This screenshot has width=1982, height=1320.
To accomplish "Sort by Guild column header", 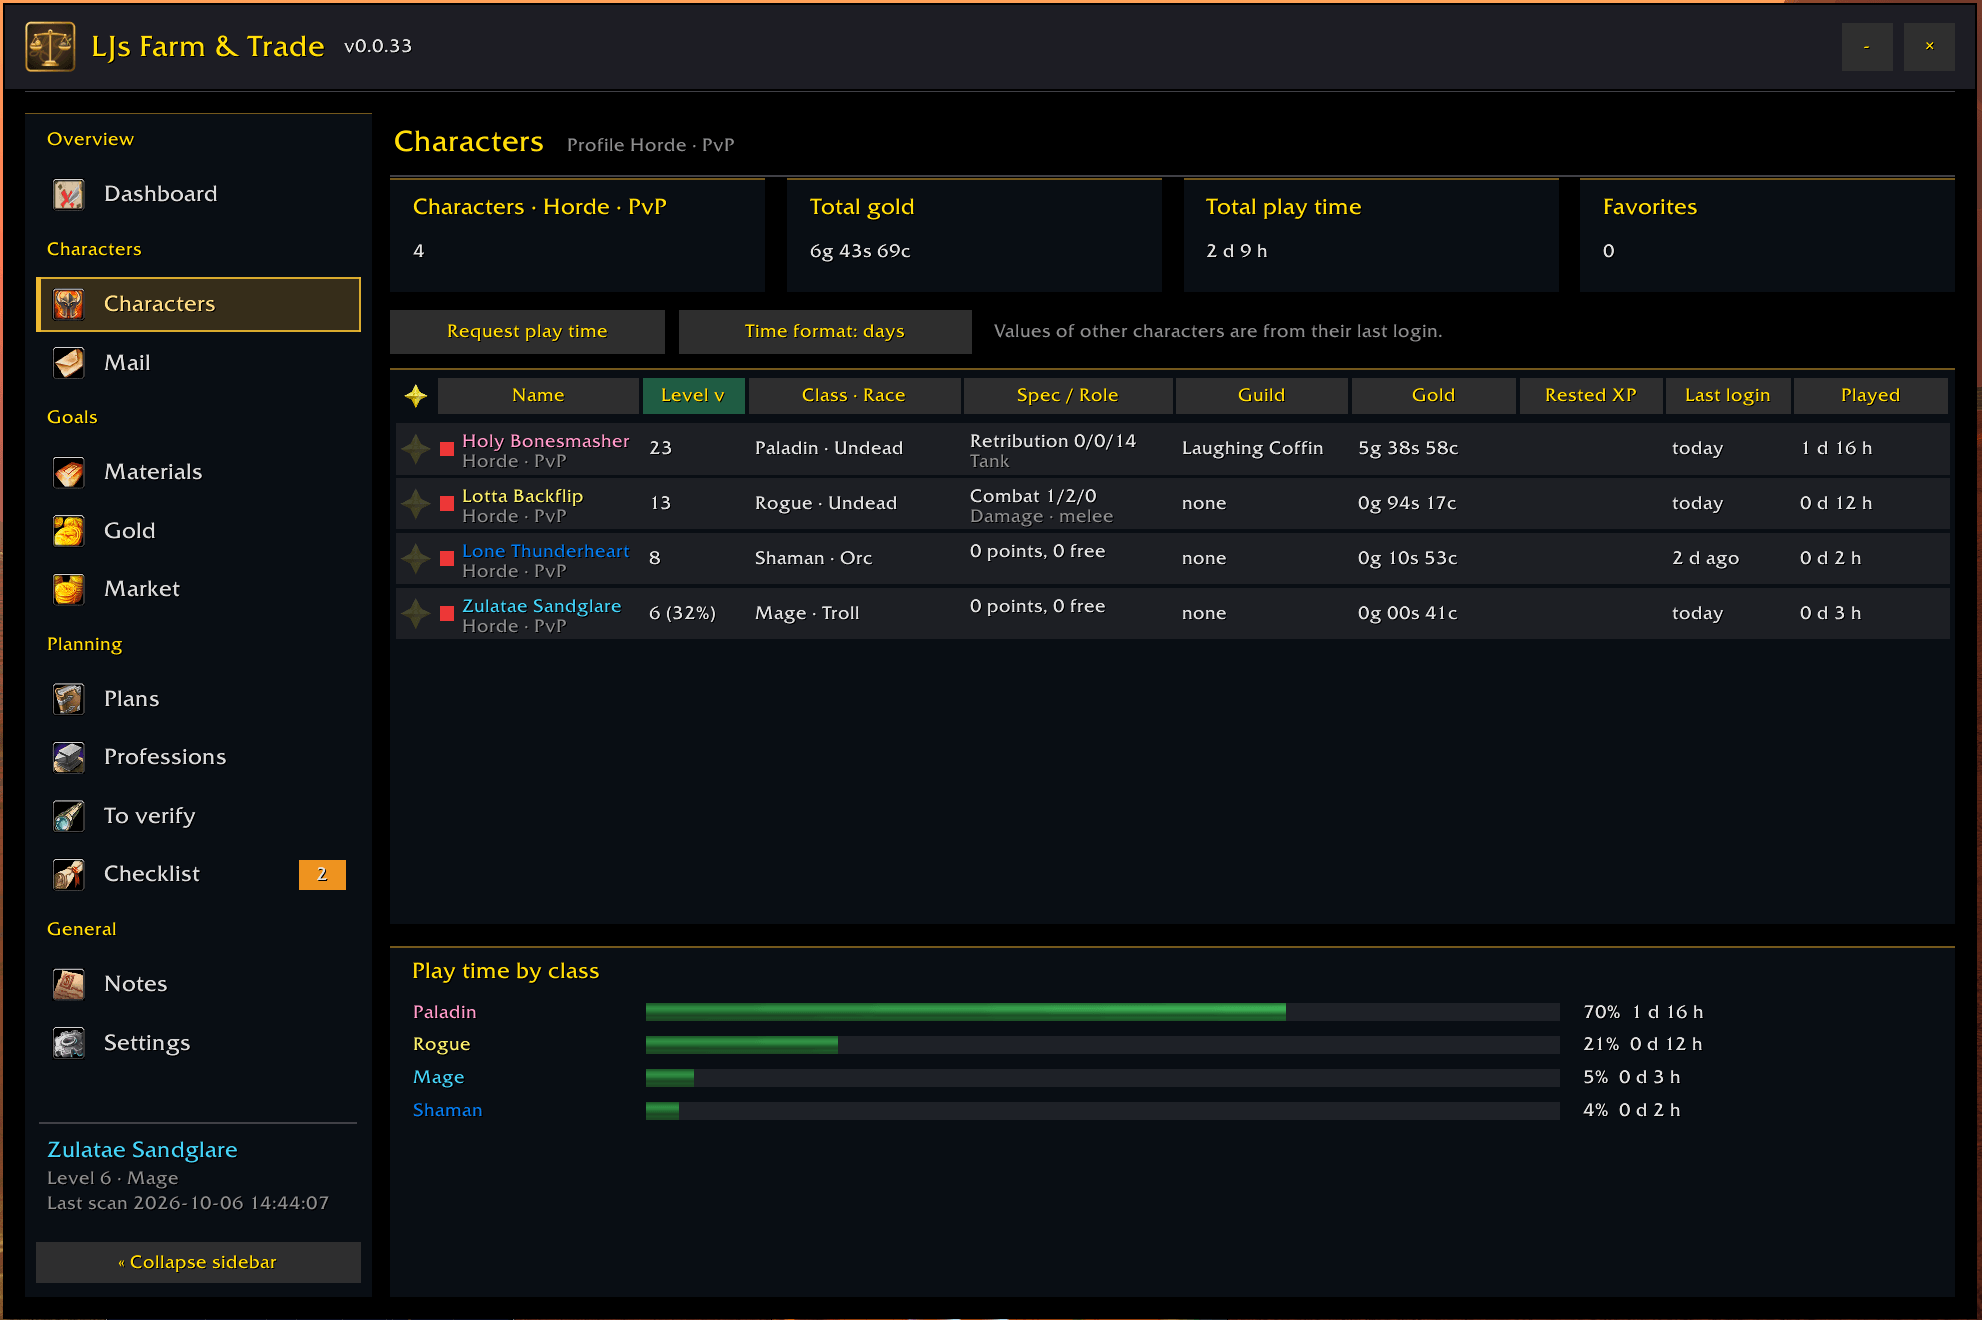I will point(1261,396).
